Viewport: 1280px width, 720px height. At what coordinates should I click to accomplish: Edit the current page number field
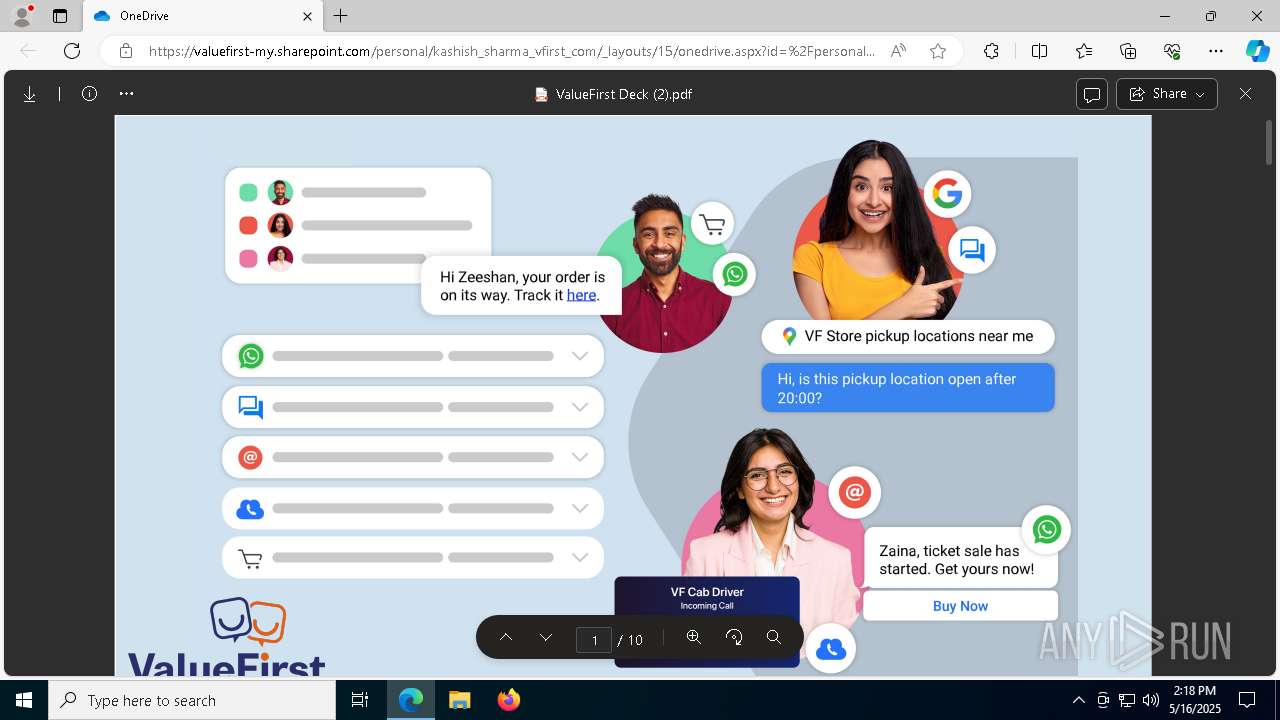[594, 640]
